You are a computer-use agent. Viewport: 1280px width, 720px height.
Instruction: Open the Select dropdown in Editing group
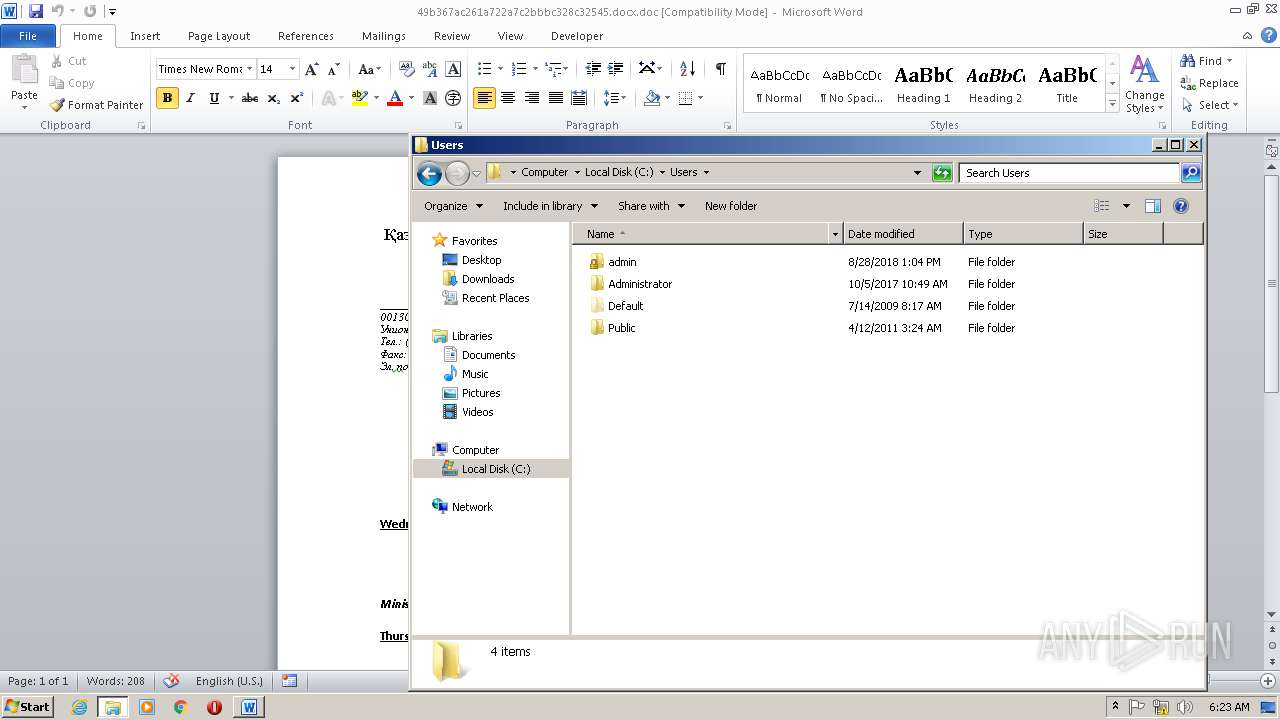pos(1210,105)
